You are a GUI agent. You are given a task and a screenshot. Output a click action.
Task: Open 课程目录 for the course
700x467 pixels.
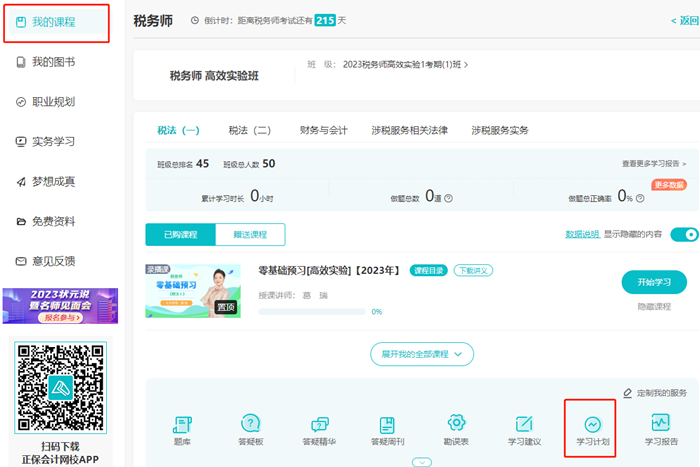429,271
